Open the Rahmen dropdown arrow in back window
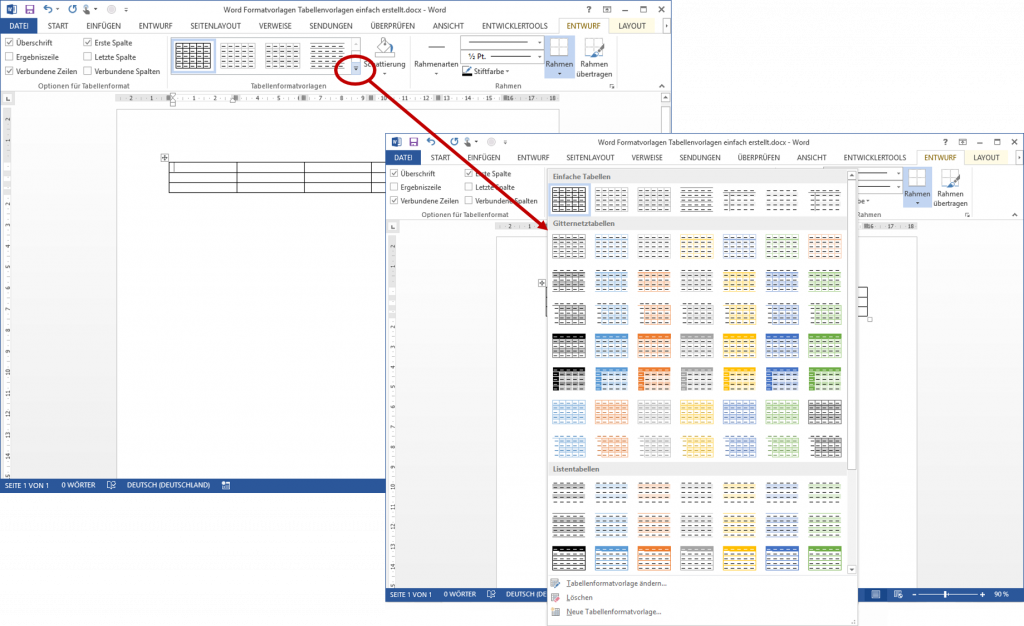This screenshot has width=1024, height=626. tap(559, 73)
